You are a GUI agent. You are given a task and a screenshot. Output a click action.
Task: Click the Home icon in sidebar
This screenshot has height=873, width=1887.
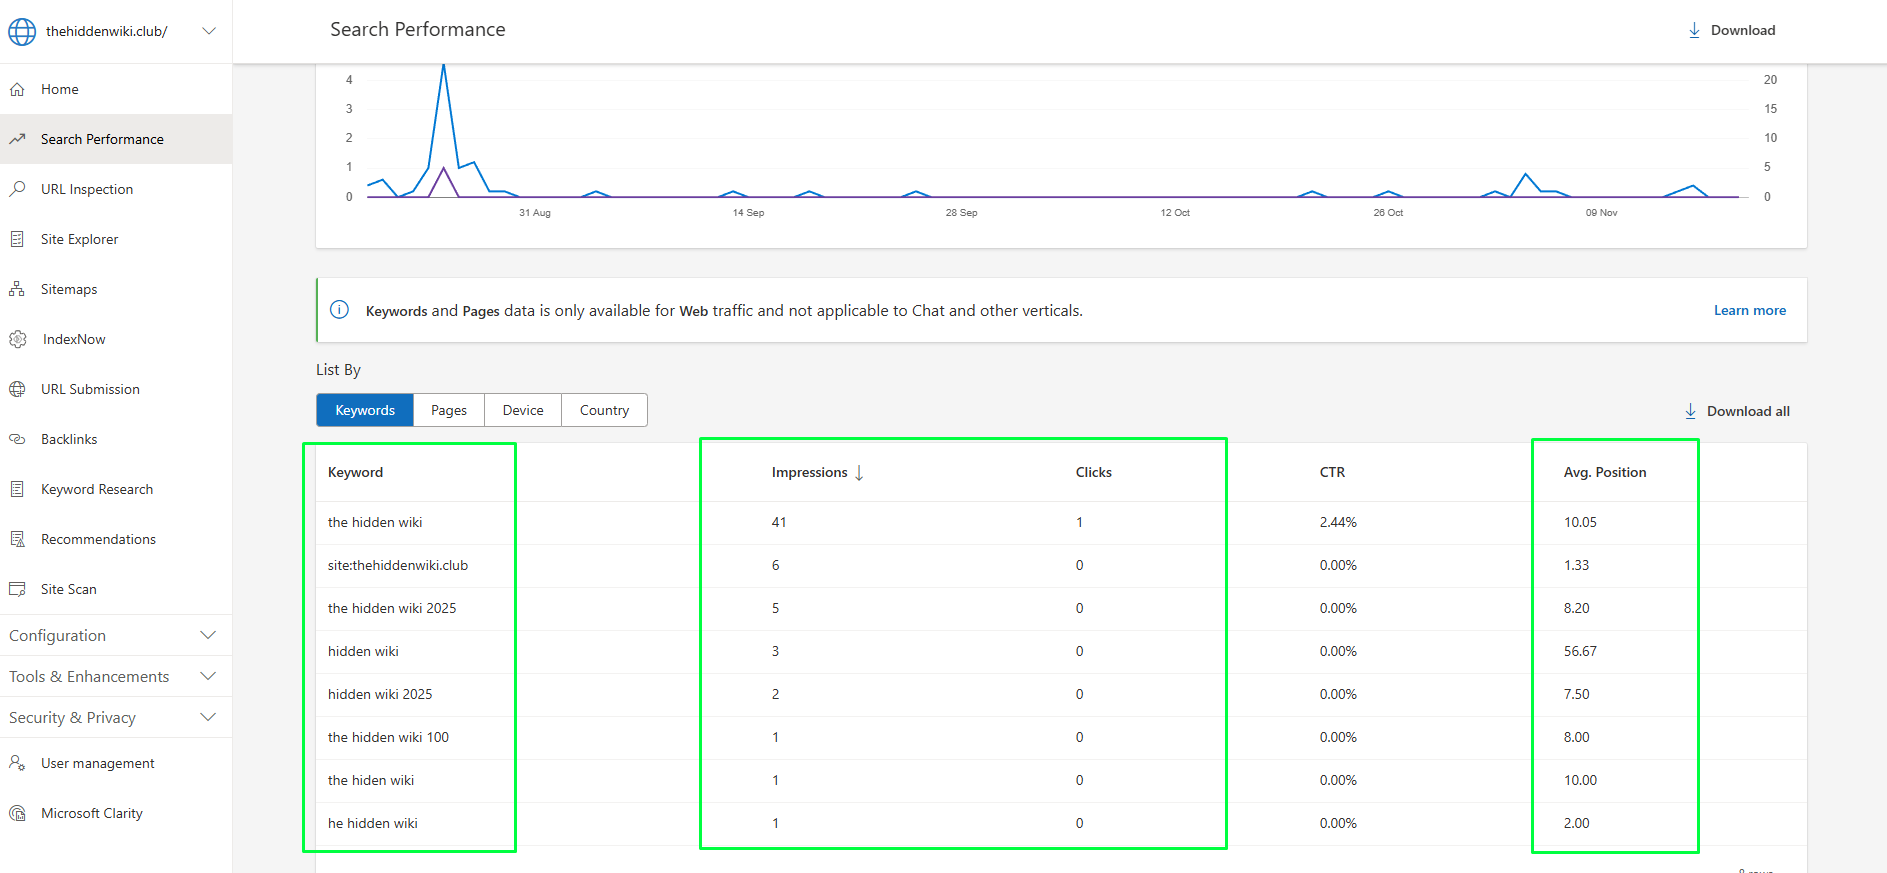(x=17, y=89)
